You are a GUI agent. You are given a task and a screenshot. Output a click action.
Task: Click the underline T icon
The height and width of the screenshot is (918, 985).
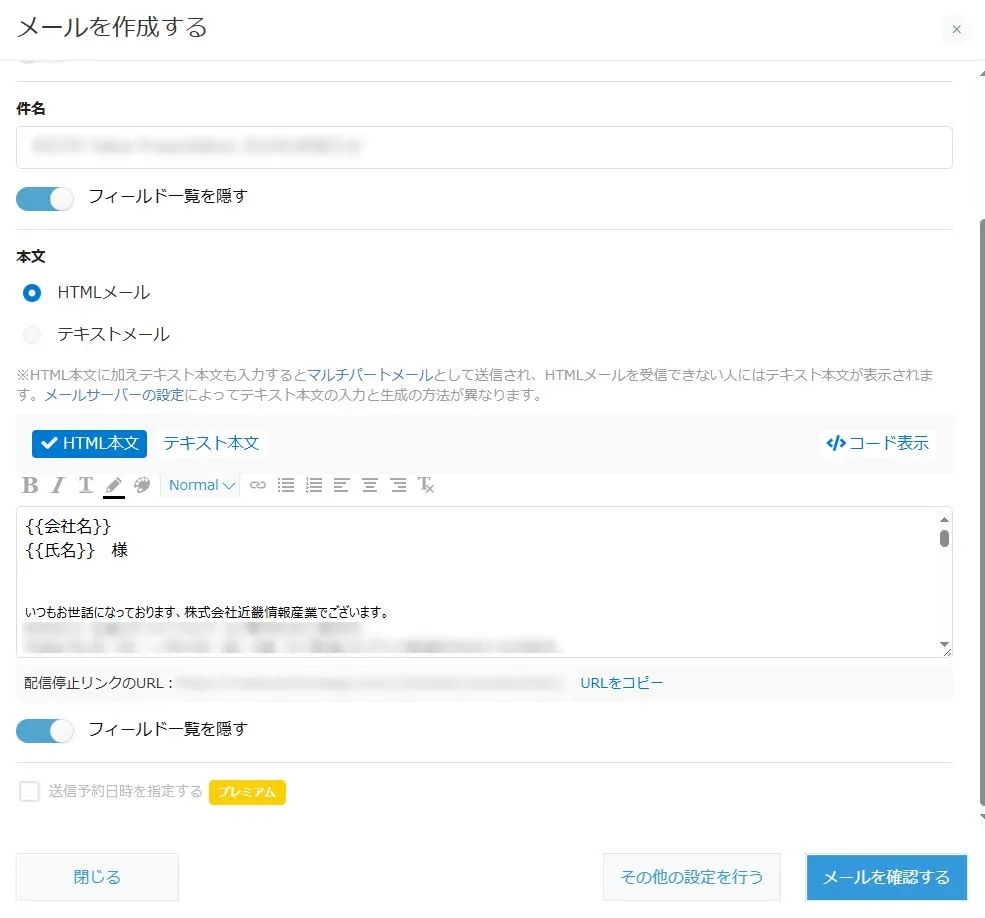(86, 485)
